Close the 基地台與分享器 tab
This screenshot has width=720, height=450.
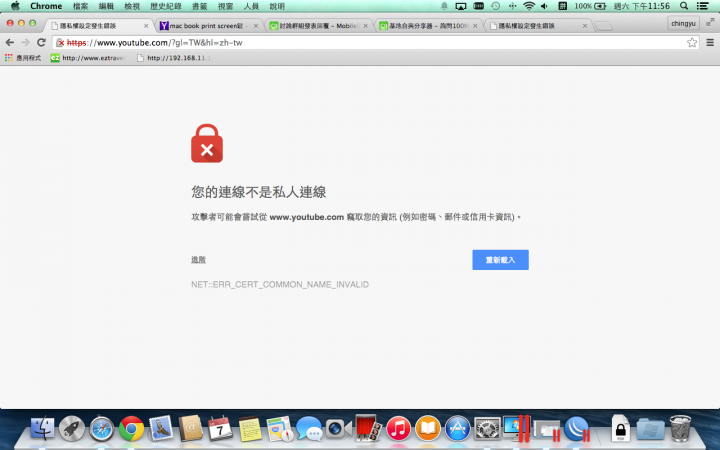(475, 26)
